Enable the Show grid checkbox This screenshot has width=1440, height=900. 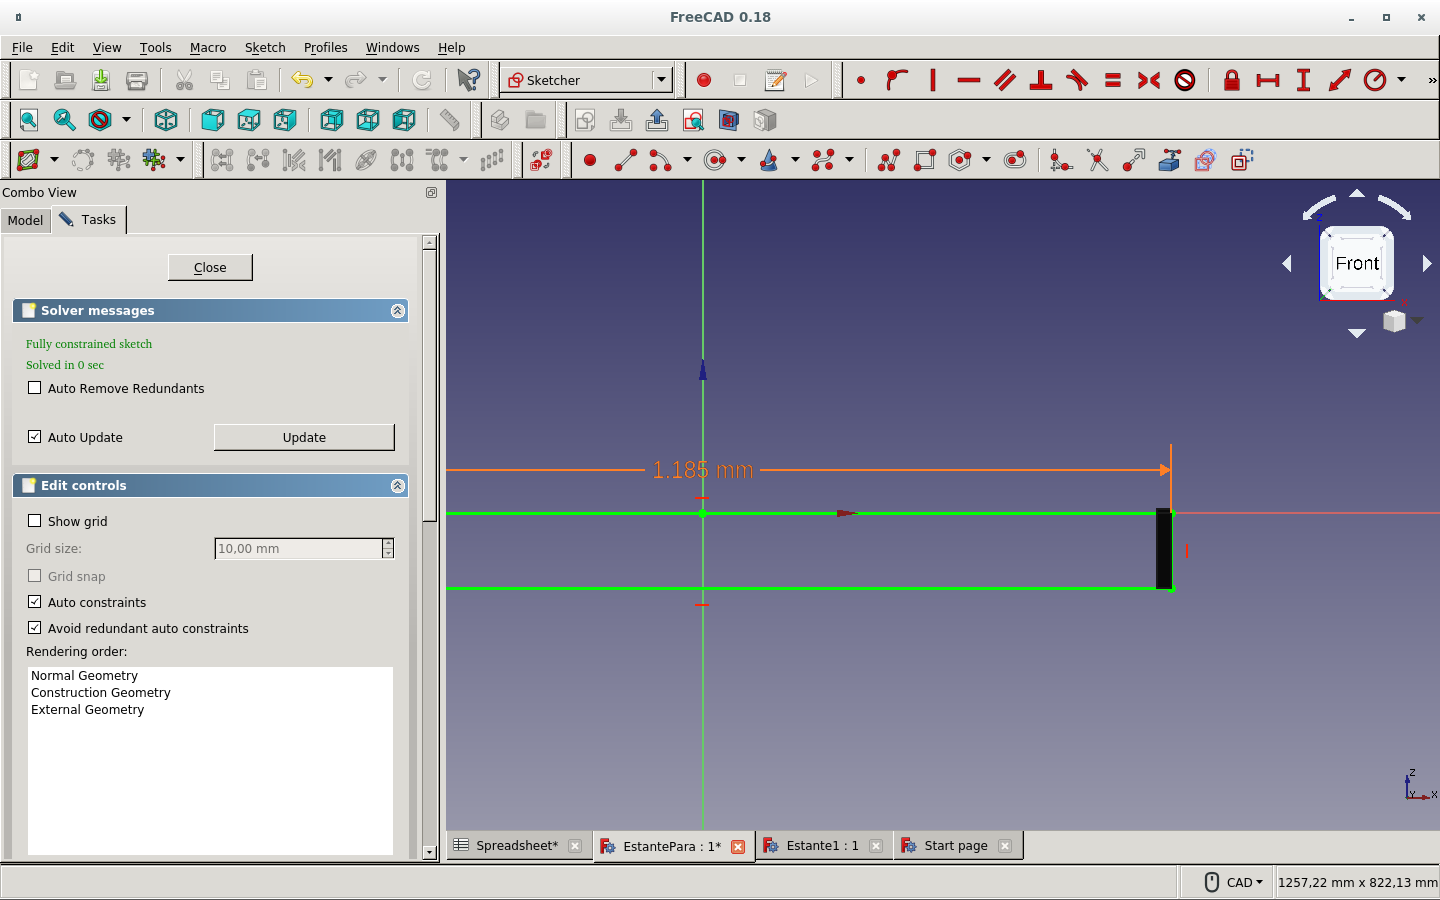tap(35, 521)
